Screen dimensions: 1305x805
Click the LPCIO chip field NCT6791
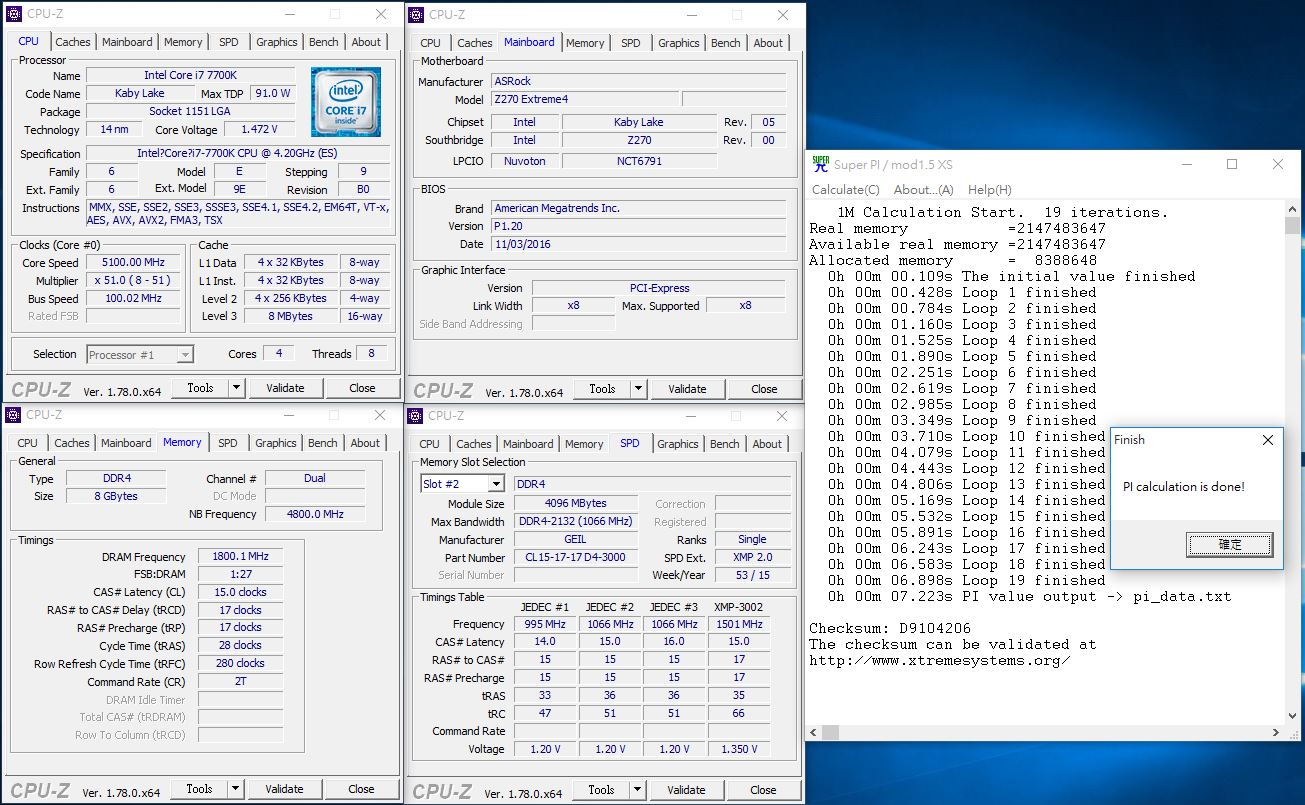click(x=639, y=161)
